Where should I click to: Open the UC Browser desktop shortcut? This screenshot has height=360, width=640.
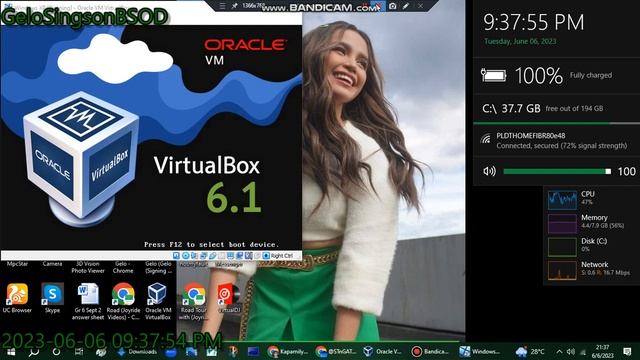(x=17, y=298)
